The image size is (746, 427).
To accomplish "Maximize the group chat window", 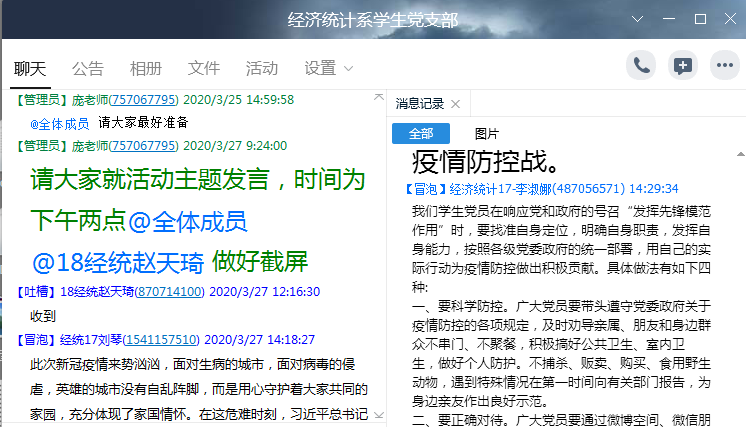I will pos(700,19).
